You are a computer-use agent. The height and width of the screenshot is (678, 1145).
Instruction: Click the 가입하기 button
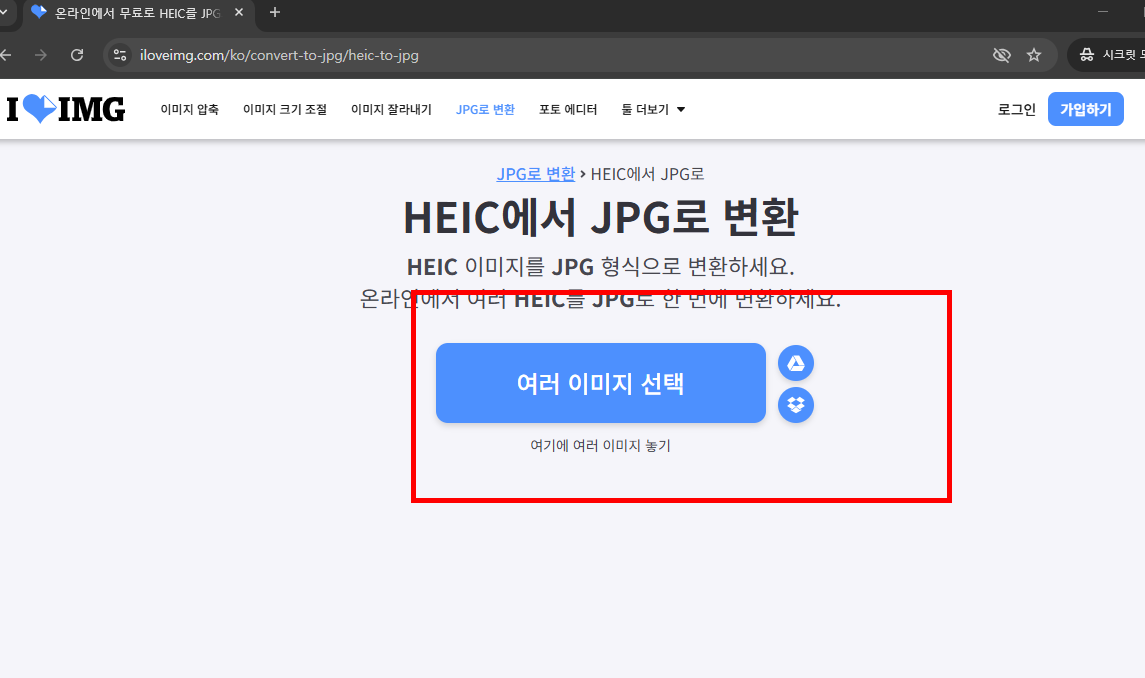[1086, 109]
